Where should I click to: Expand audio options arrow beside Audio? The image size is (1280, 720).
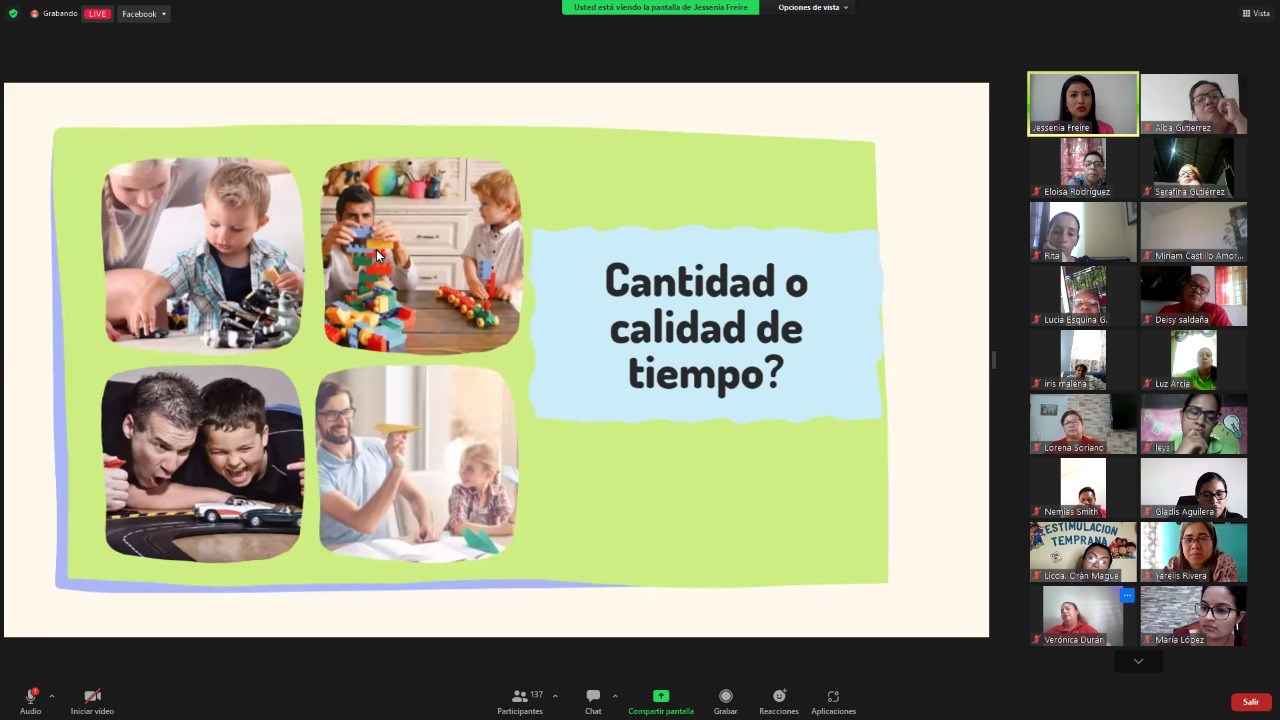click(x=52, y=696)
